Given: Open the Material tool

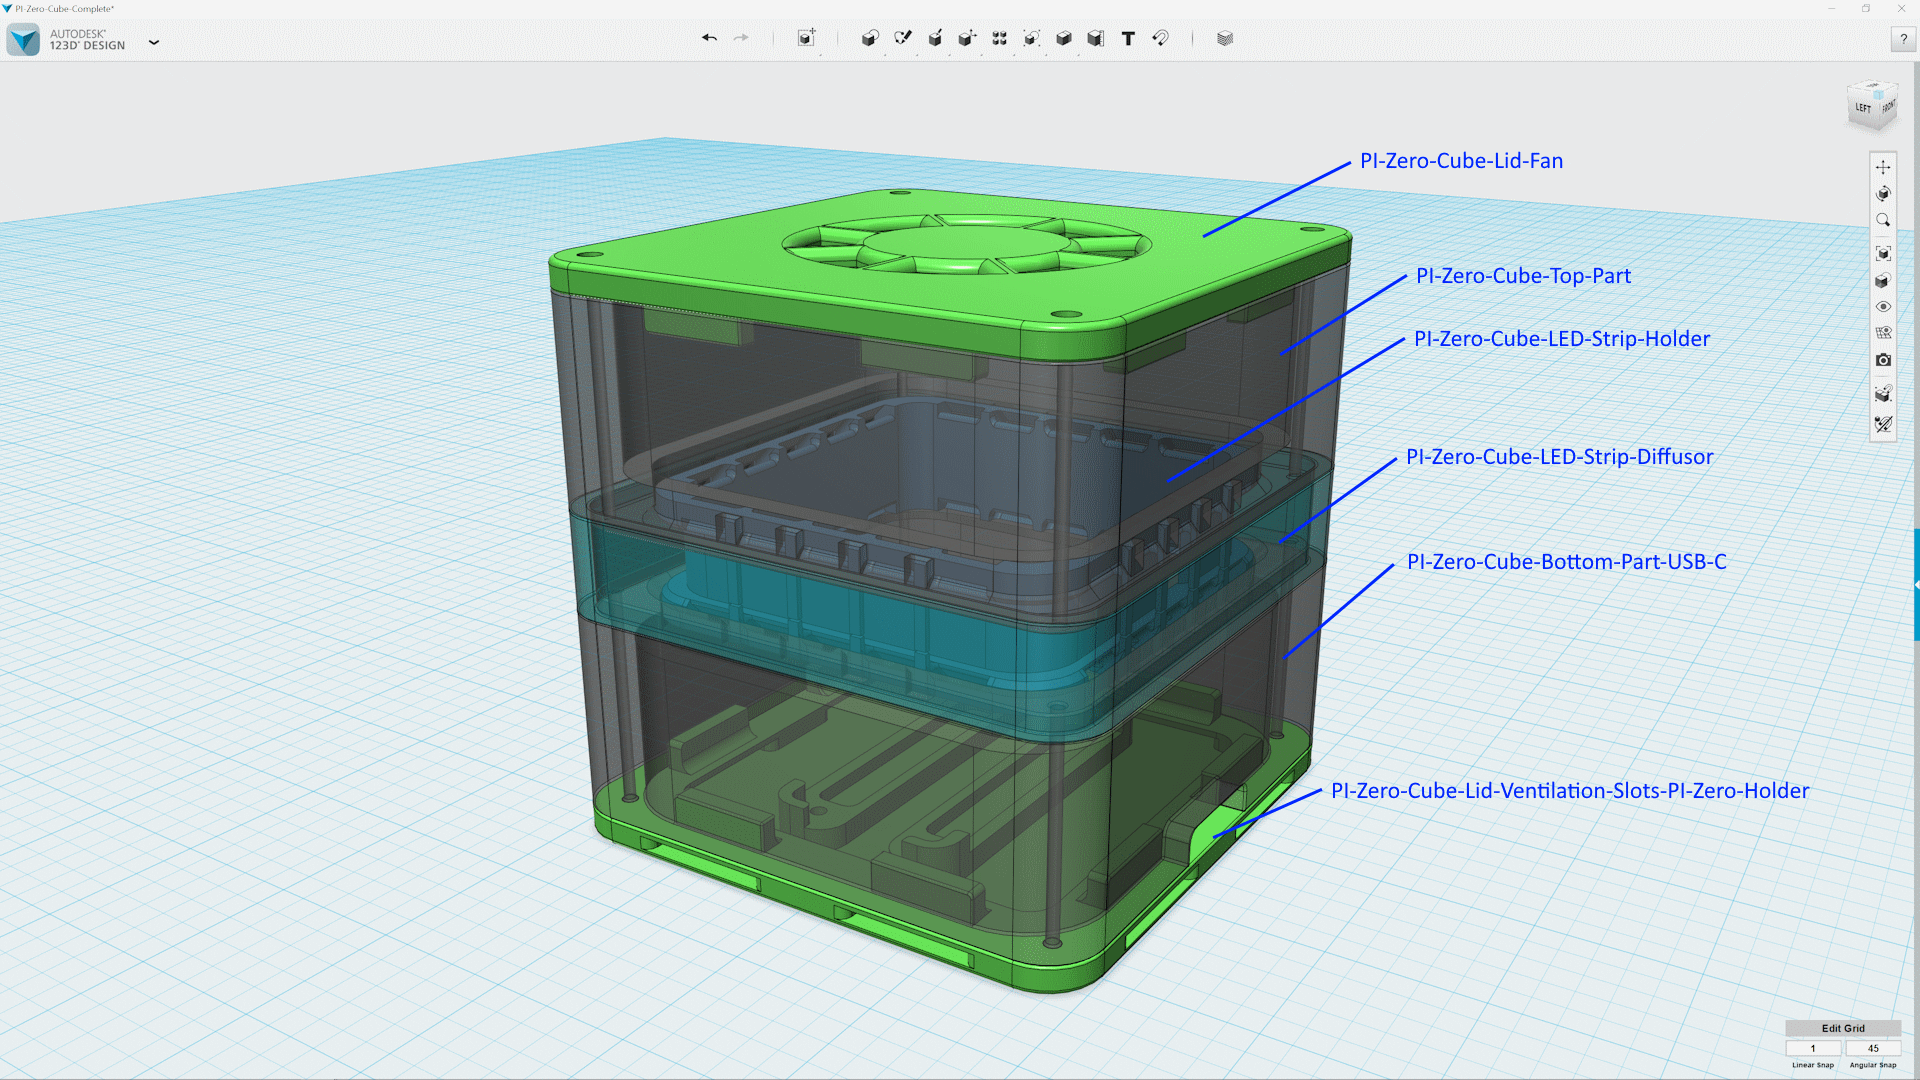Looking at the screenshot, I should tap(1225, 38).
